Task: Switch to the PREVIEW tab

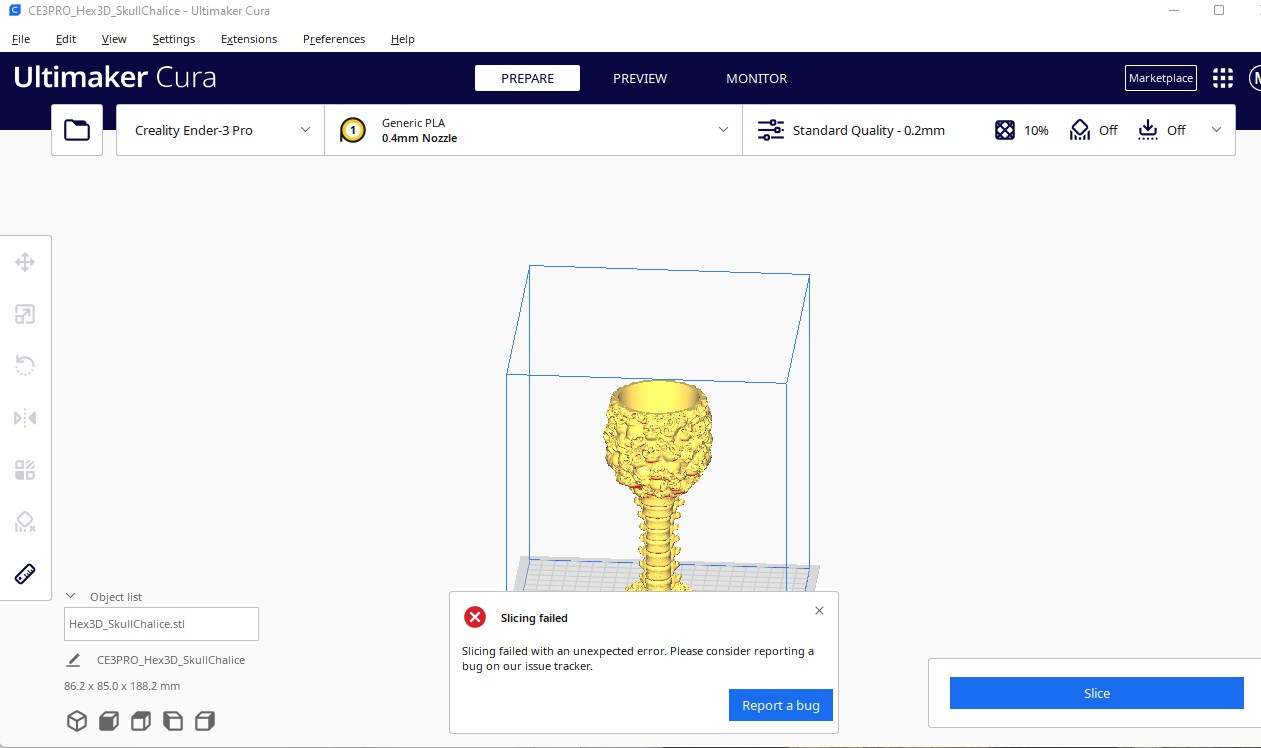Action: [x=640, y=78]
